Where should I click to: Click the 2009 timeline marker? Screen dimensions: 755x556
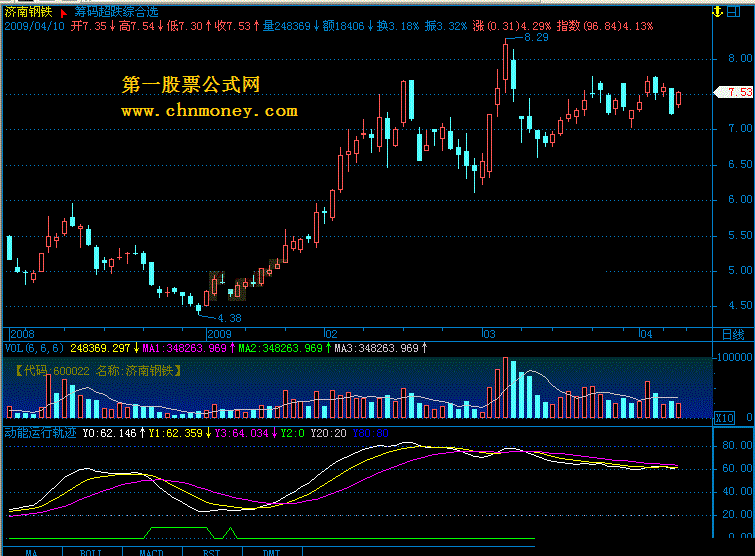click(x=219, y=334)
